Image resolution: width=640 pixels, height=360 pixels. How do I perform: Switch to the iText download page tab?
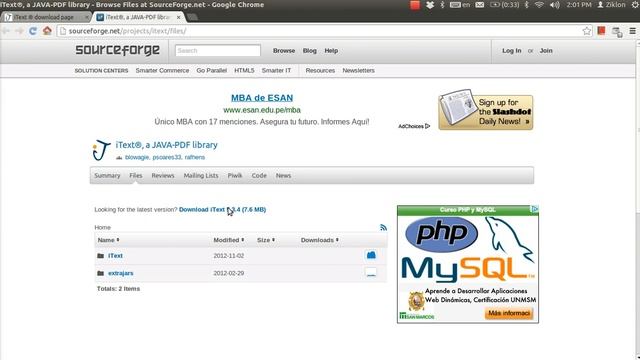point(45,17)
